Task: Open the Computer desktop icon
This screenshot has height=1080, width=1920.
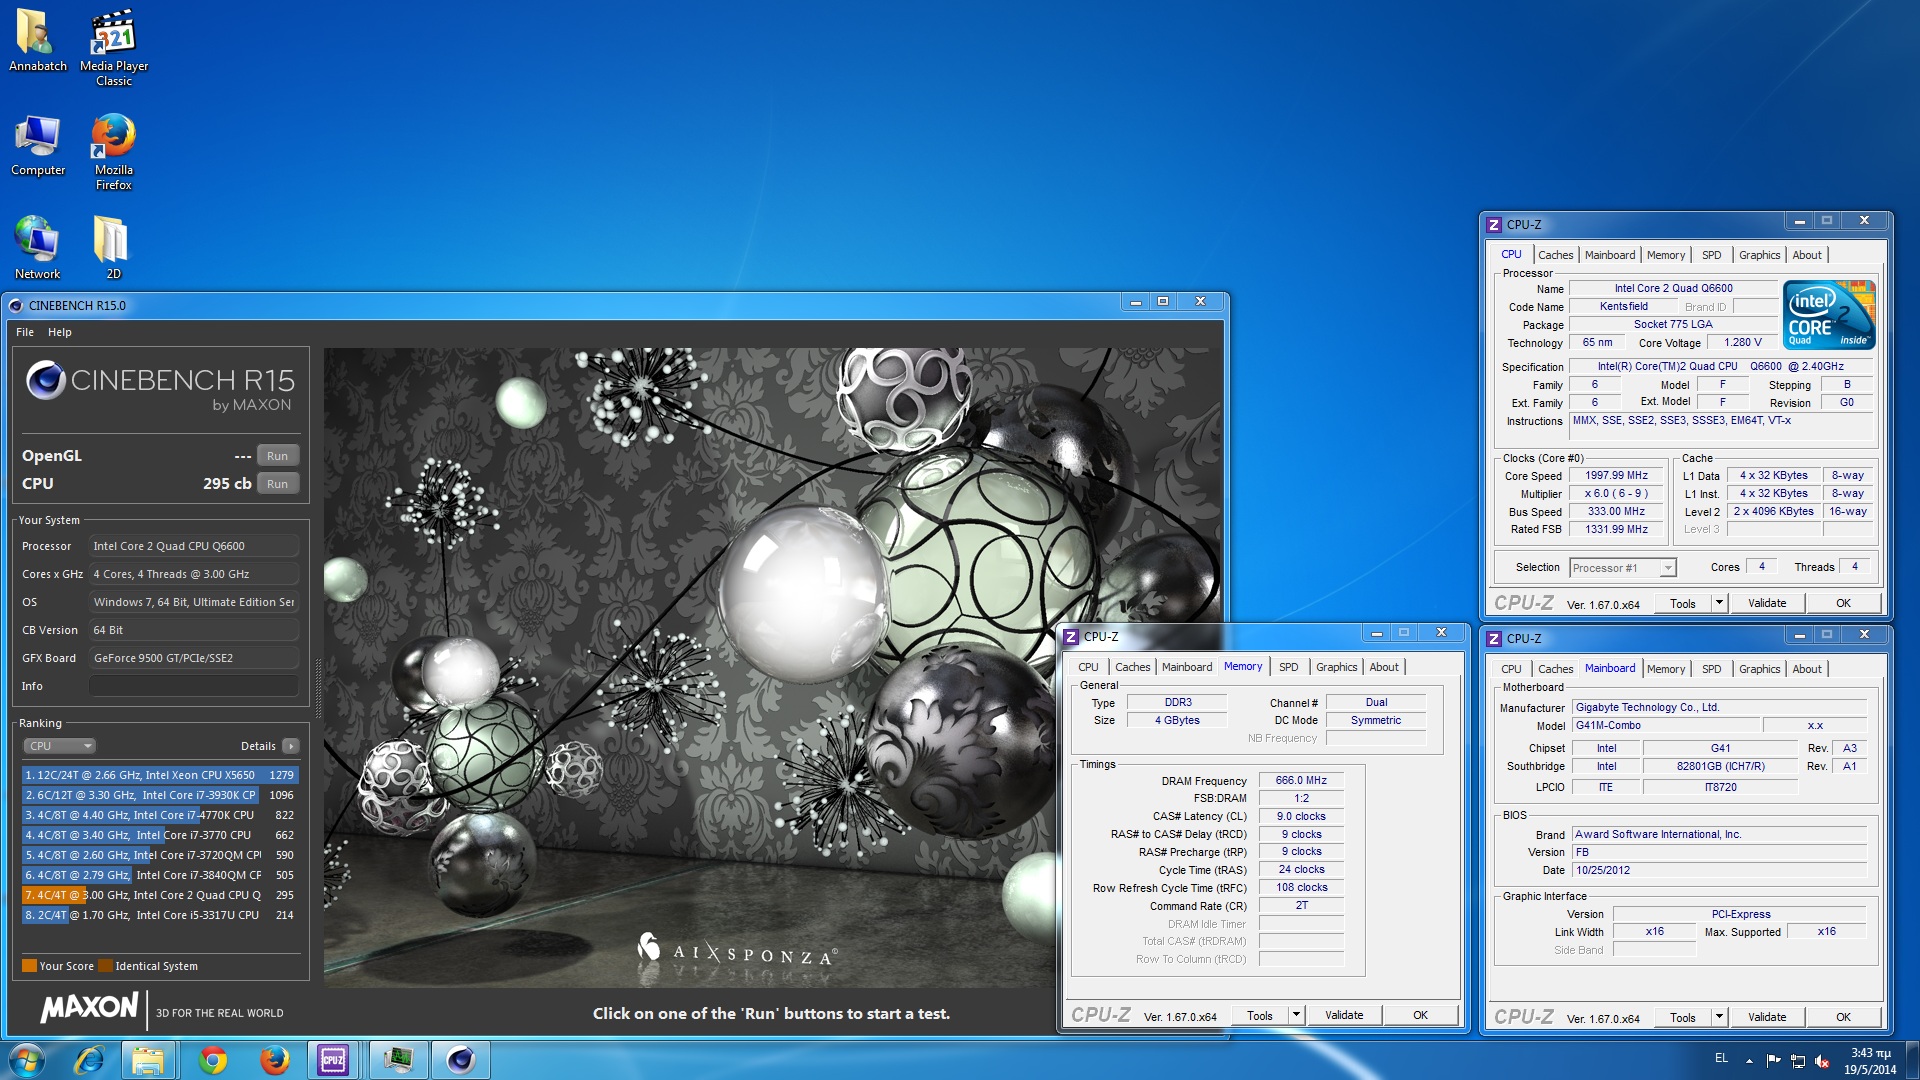Action: coord(37,145)
